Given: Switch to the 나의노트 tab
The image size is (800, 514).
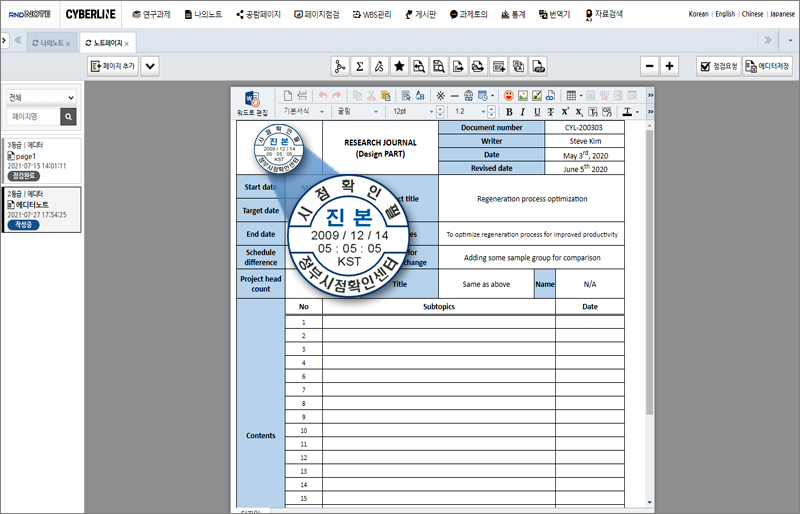Looking at the screenshot, I should (48, 44).
